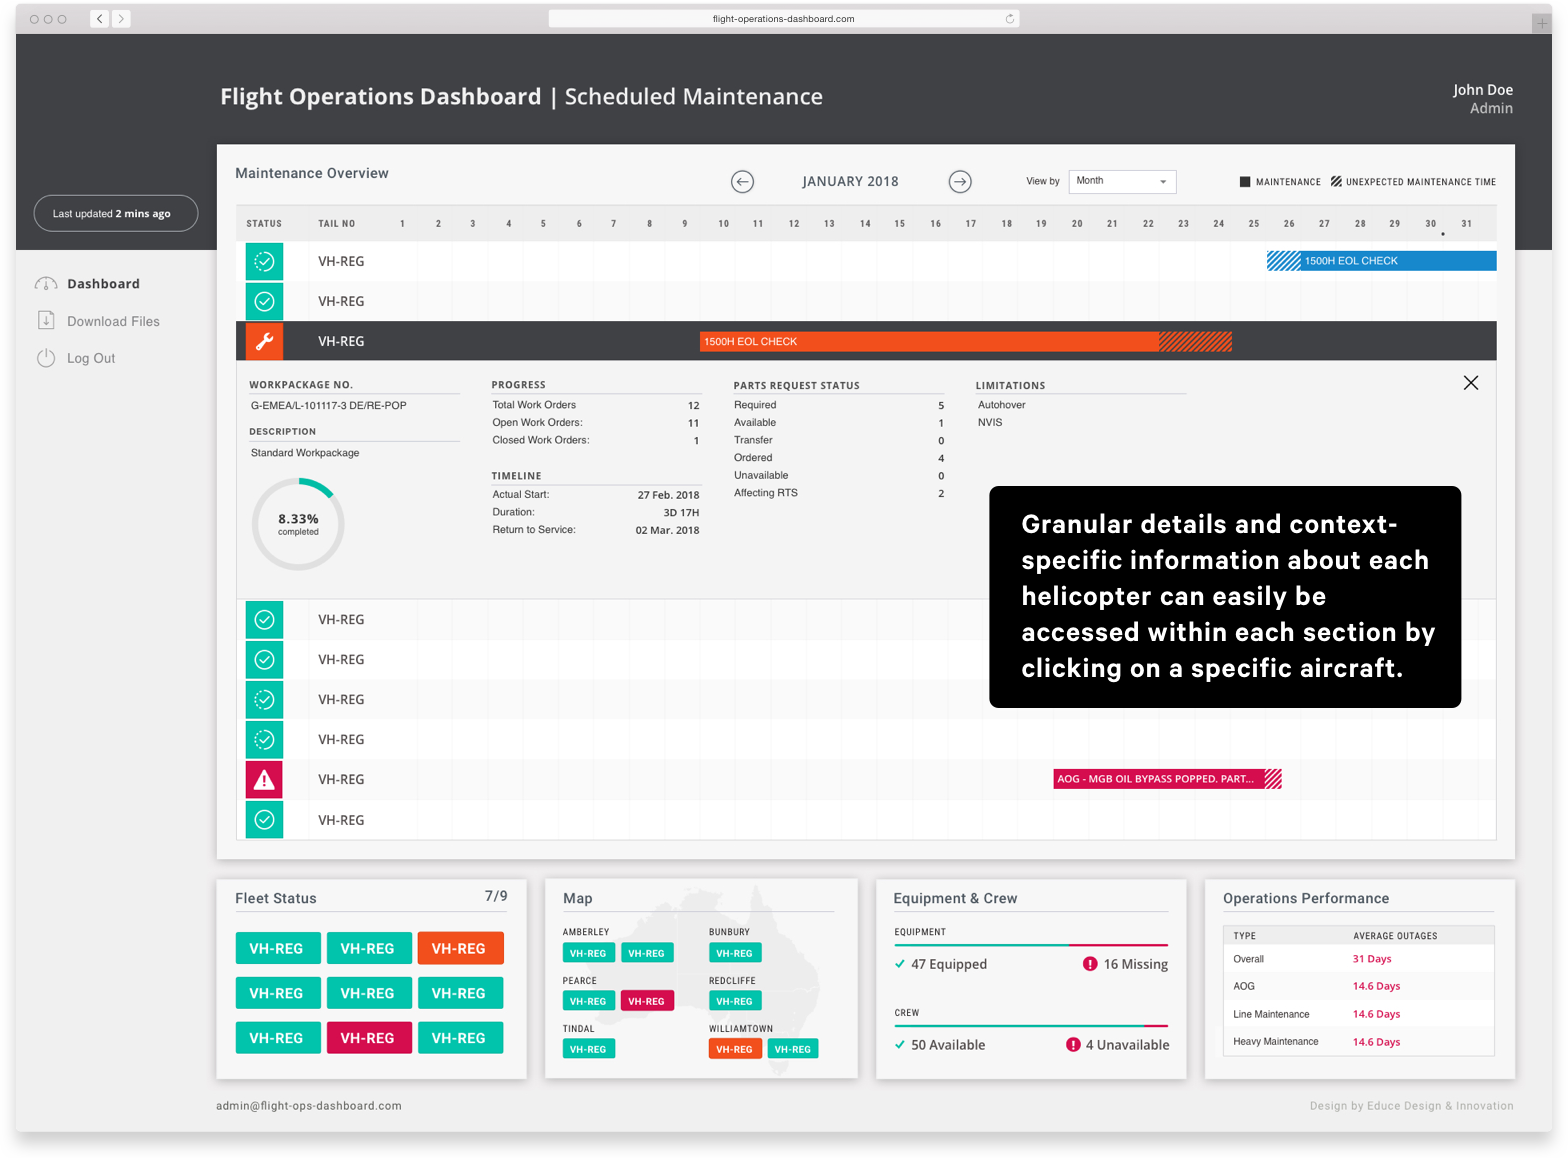Image resolution: width=1568 pixels, height=1158 pixels.
Task: Toggle the Maintenance legend square
Action: click(1245, 182)
